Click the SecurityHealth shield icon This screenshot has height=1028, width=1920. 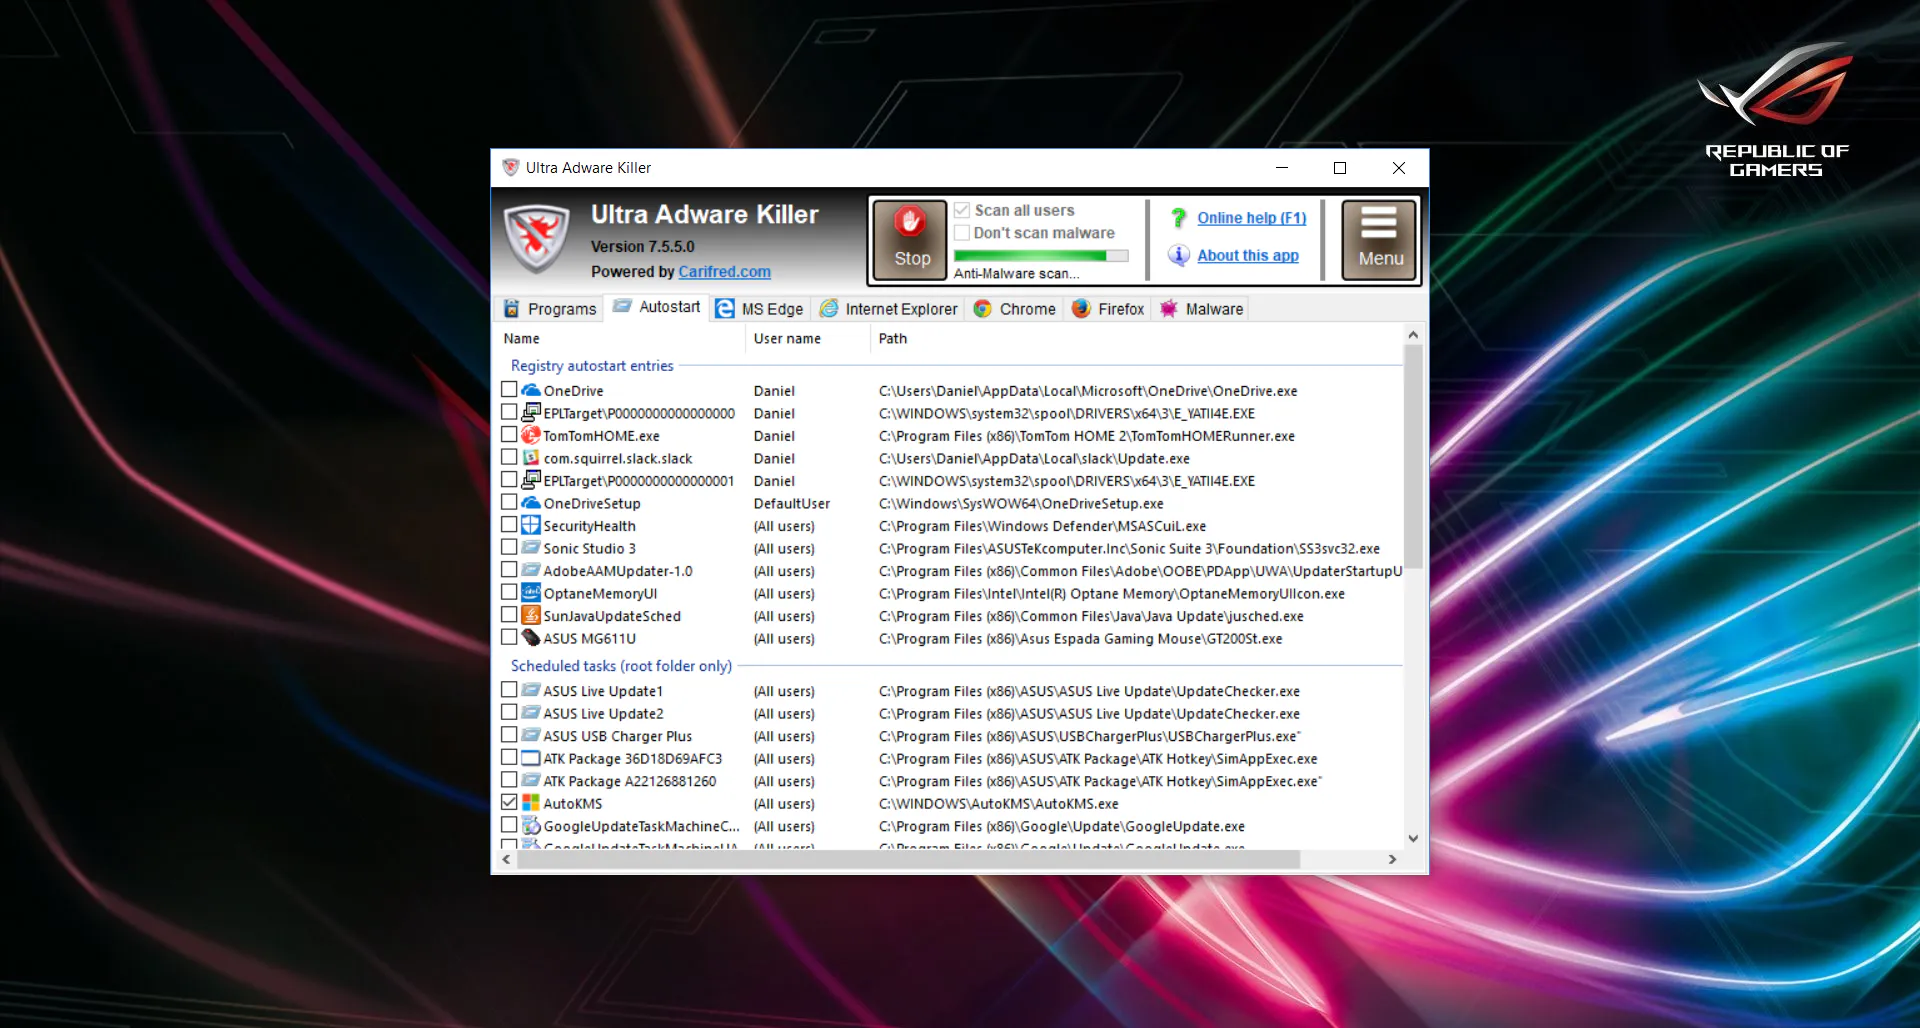coord(531,525)
